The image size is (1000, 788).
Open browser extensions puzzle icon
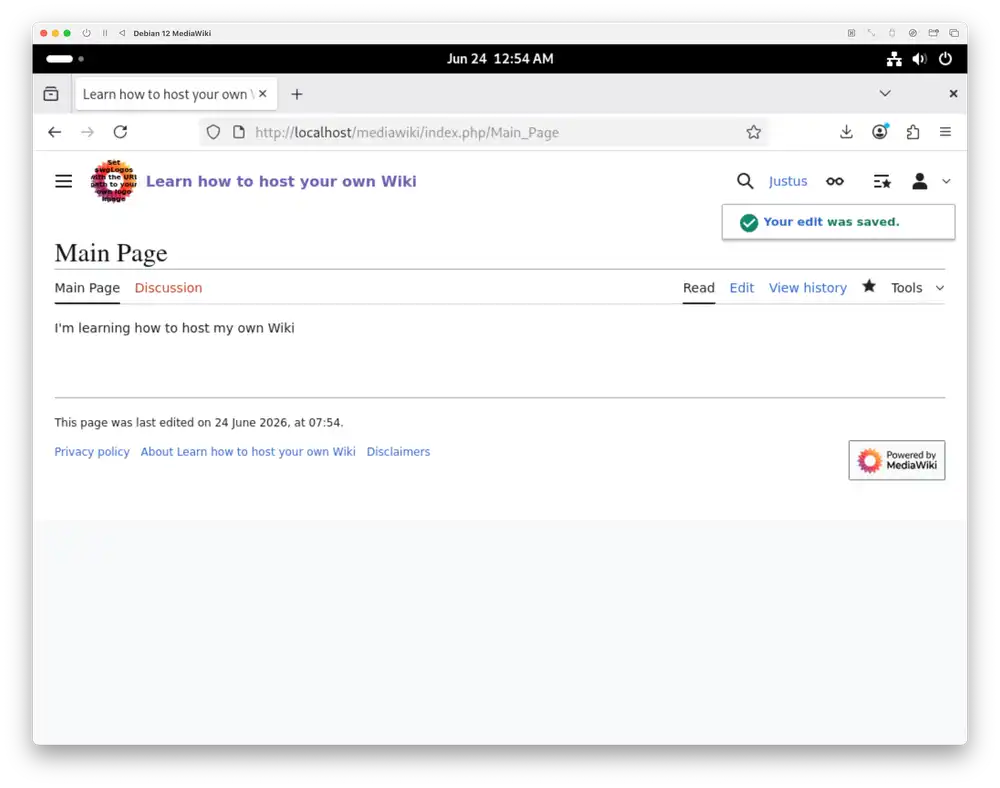click(x=913, y=132)
